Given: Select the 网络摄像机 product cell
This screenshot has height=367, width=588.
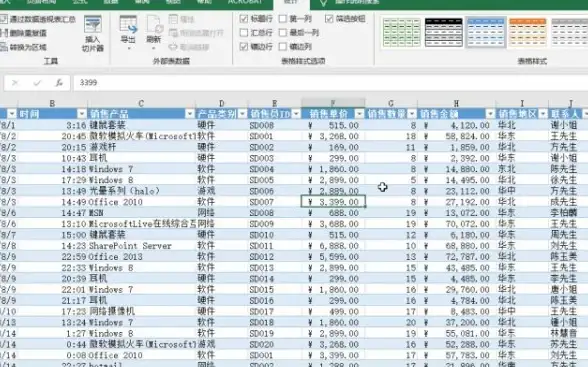Looking at the screenshot, I should (141, 312).
